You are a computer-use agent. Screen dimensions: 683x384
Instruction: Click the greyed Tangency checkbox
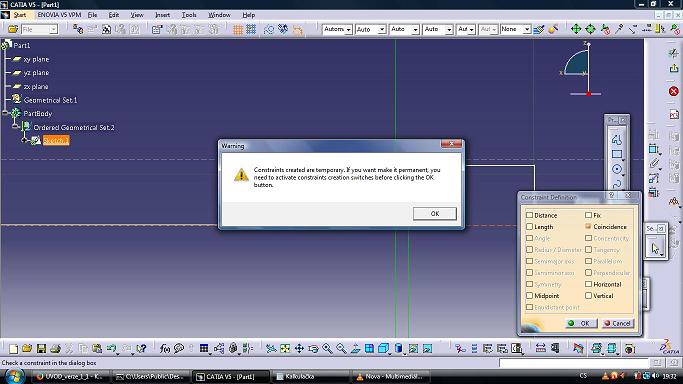(588, 249)
